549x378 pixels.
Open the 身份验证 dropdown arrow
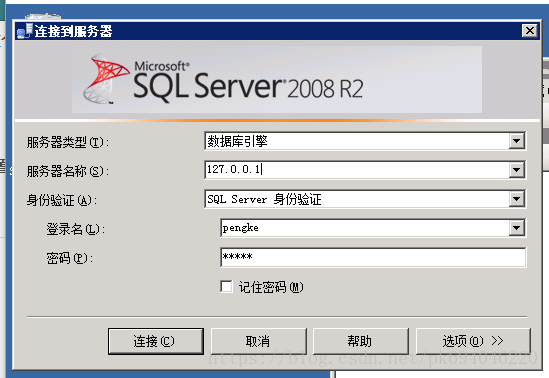[x=516, y=199]
